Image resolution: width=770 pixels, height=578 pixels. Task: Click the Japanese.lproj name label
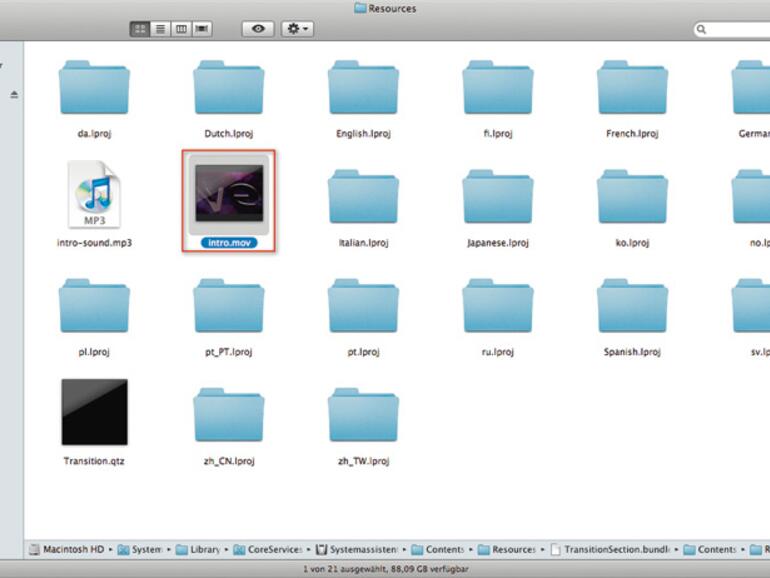(498, 243)
